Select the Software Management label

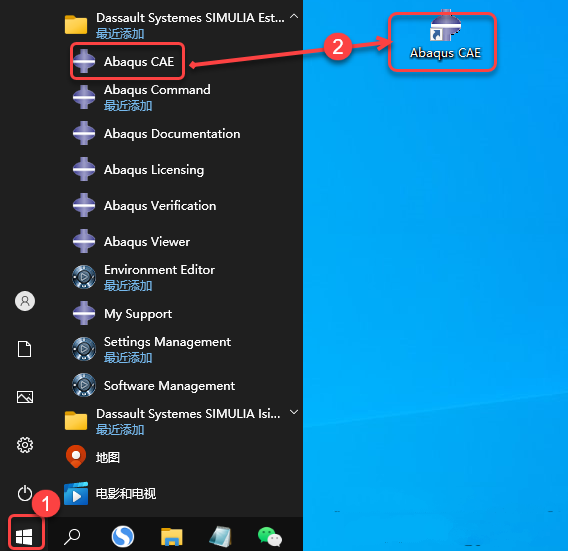click(170, 385)
